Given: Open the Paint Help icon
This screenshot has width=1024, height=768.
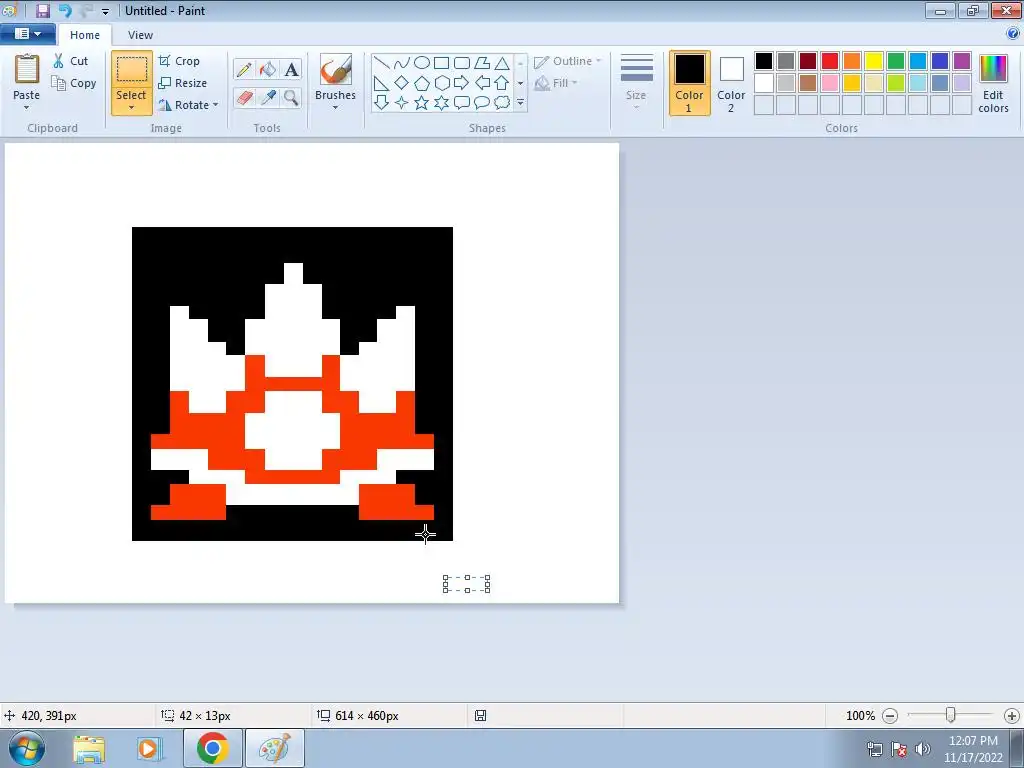Looking at the screenshot, I should [x=1013, y=33].
